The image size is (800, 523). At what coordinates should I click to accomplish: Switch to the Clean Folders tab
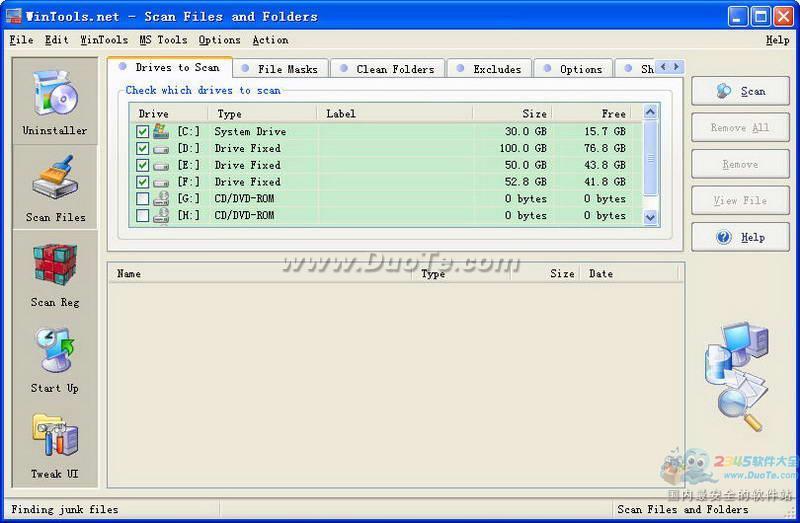click(388, 69)
